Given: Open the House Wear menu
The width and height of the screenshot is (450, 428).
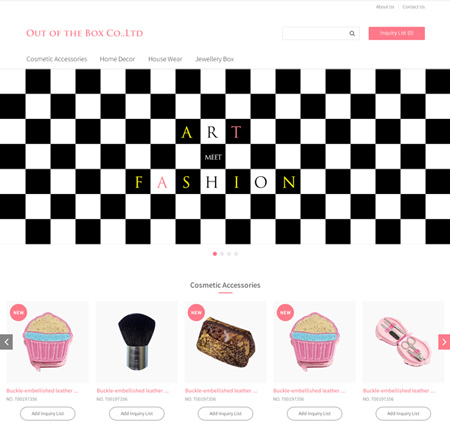Looking at the screenshot, I should pyautogui.click(x=165, y=59).
